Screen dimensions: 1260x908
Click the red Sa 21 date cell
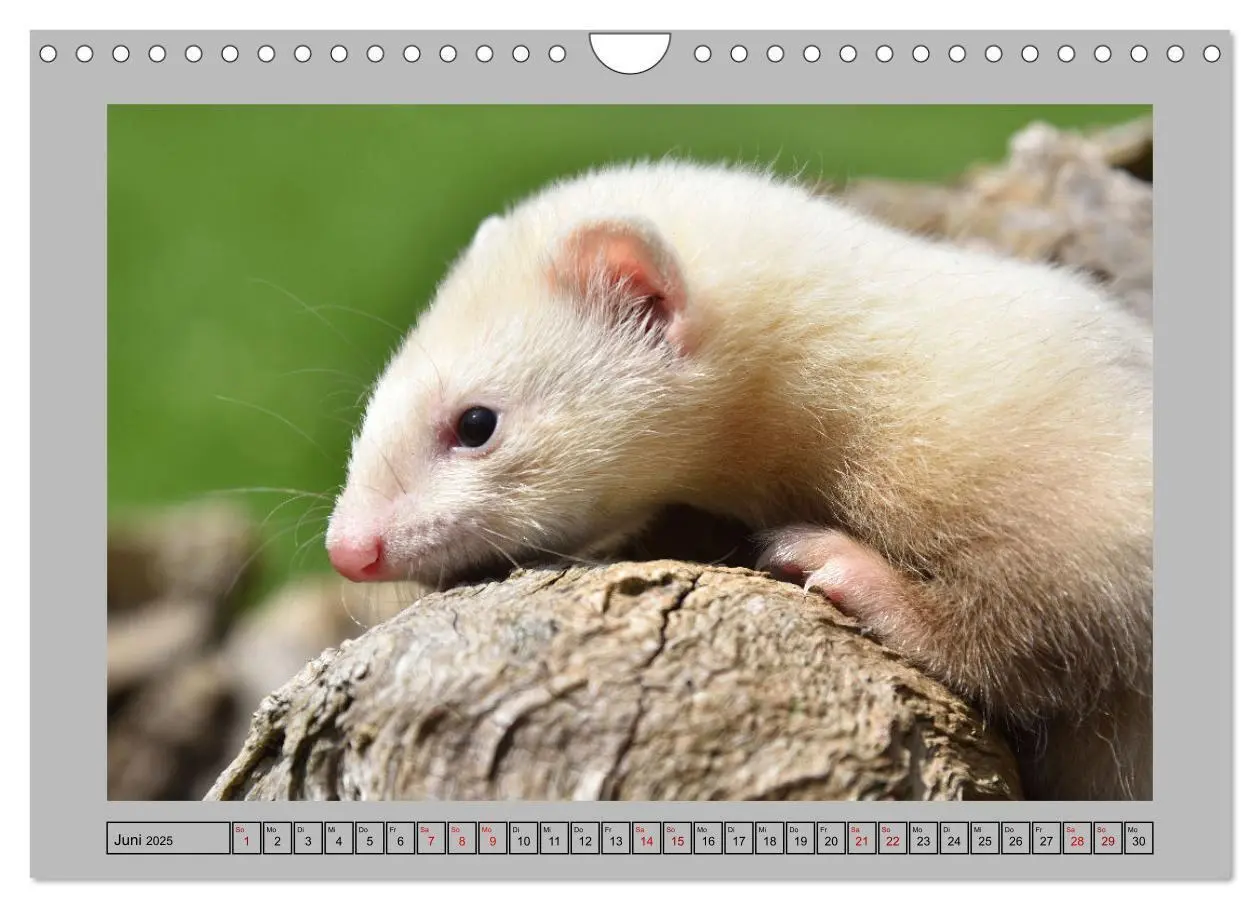tap(862, 838)
